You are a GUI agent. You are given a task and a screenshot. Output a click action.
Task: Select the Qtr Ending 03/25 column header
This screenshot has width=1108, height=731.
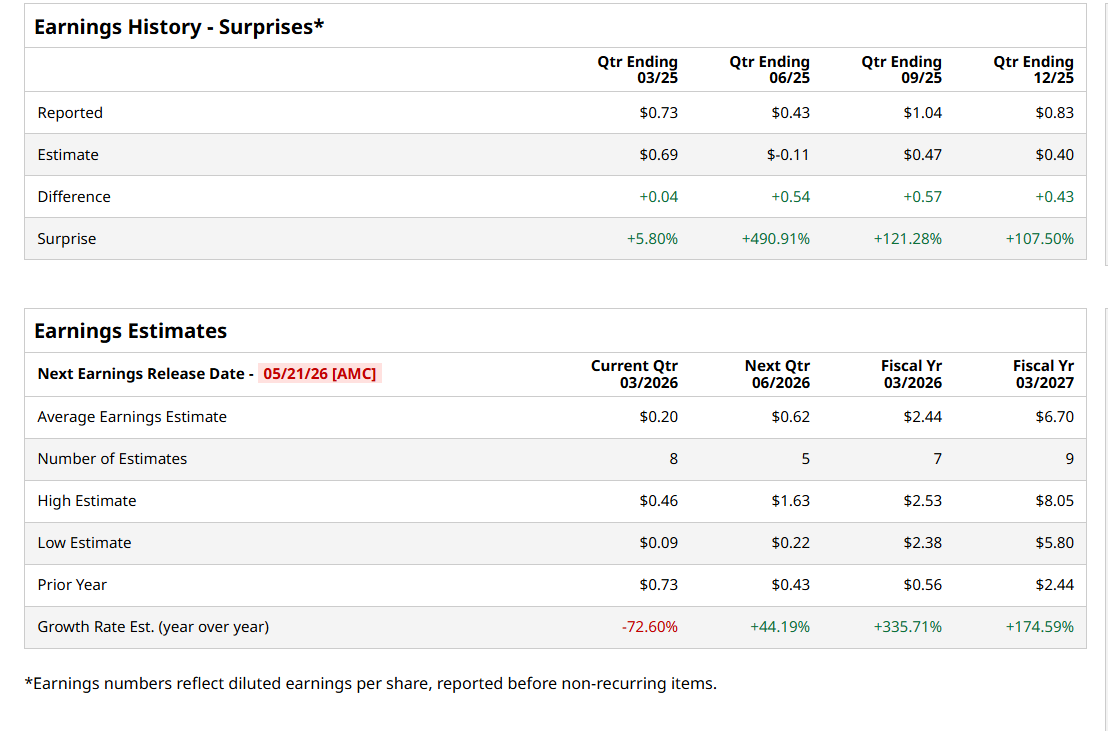click(638, 70)
